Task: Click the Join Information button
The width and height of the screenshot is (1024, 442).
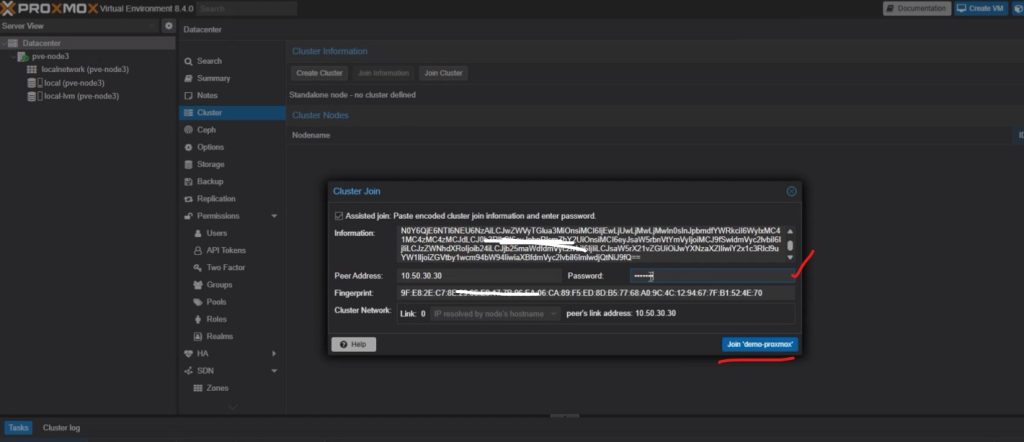Action: (383, 73)
